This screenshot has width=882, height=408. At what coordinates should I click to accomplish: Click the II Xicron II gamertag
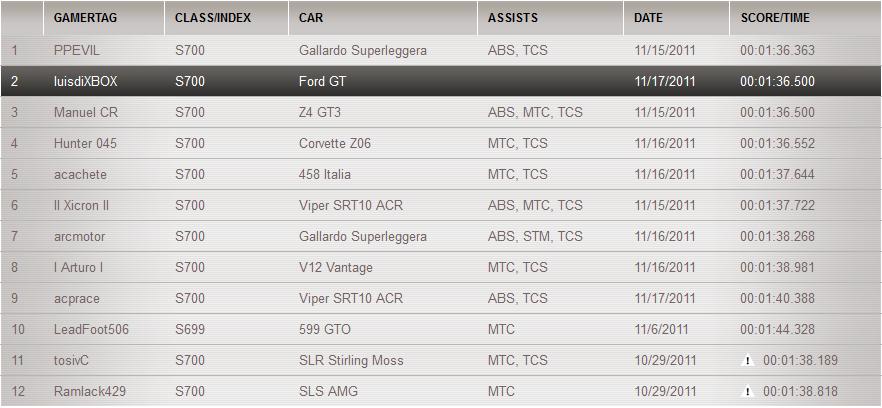(x=81, y=205)
